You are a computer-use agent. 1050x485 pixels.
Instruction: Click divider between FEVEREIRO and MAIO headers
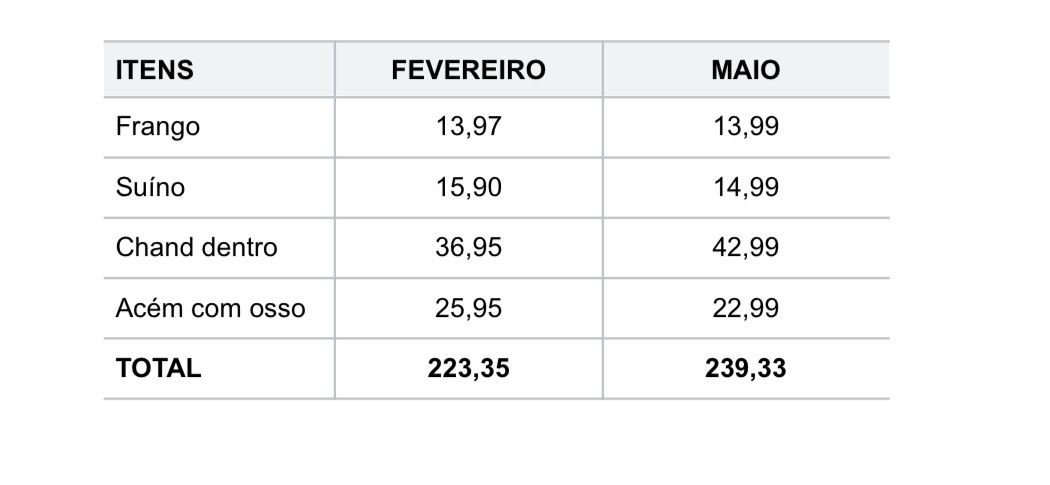[603, 70]
